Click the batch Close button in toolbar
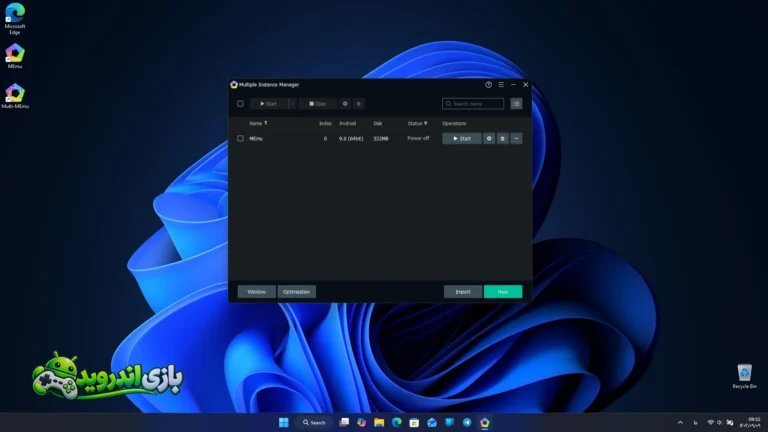The image size is (768, 432). pos(317,104)
